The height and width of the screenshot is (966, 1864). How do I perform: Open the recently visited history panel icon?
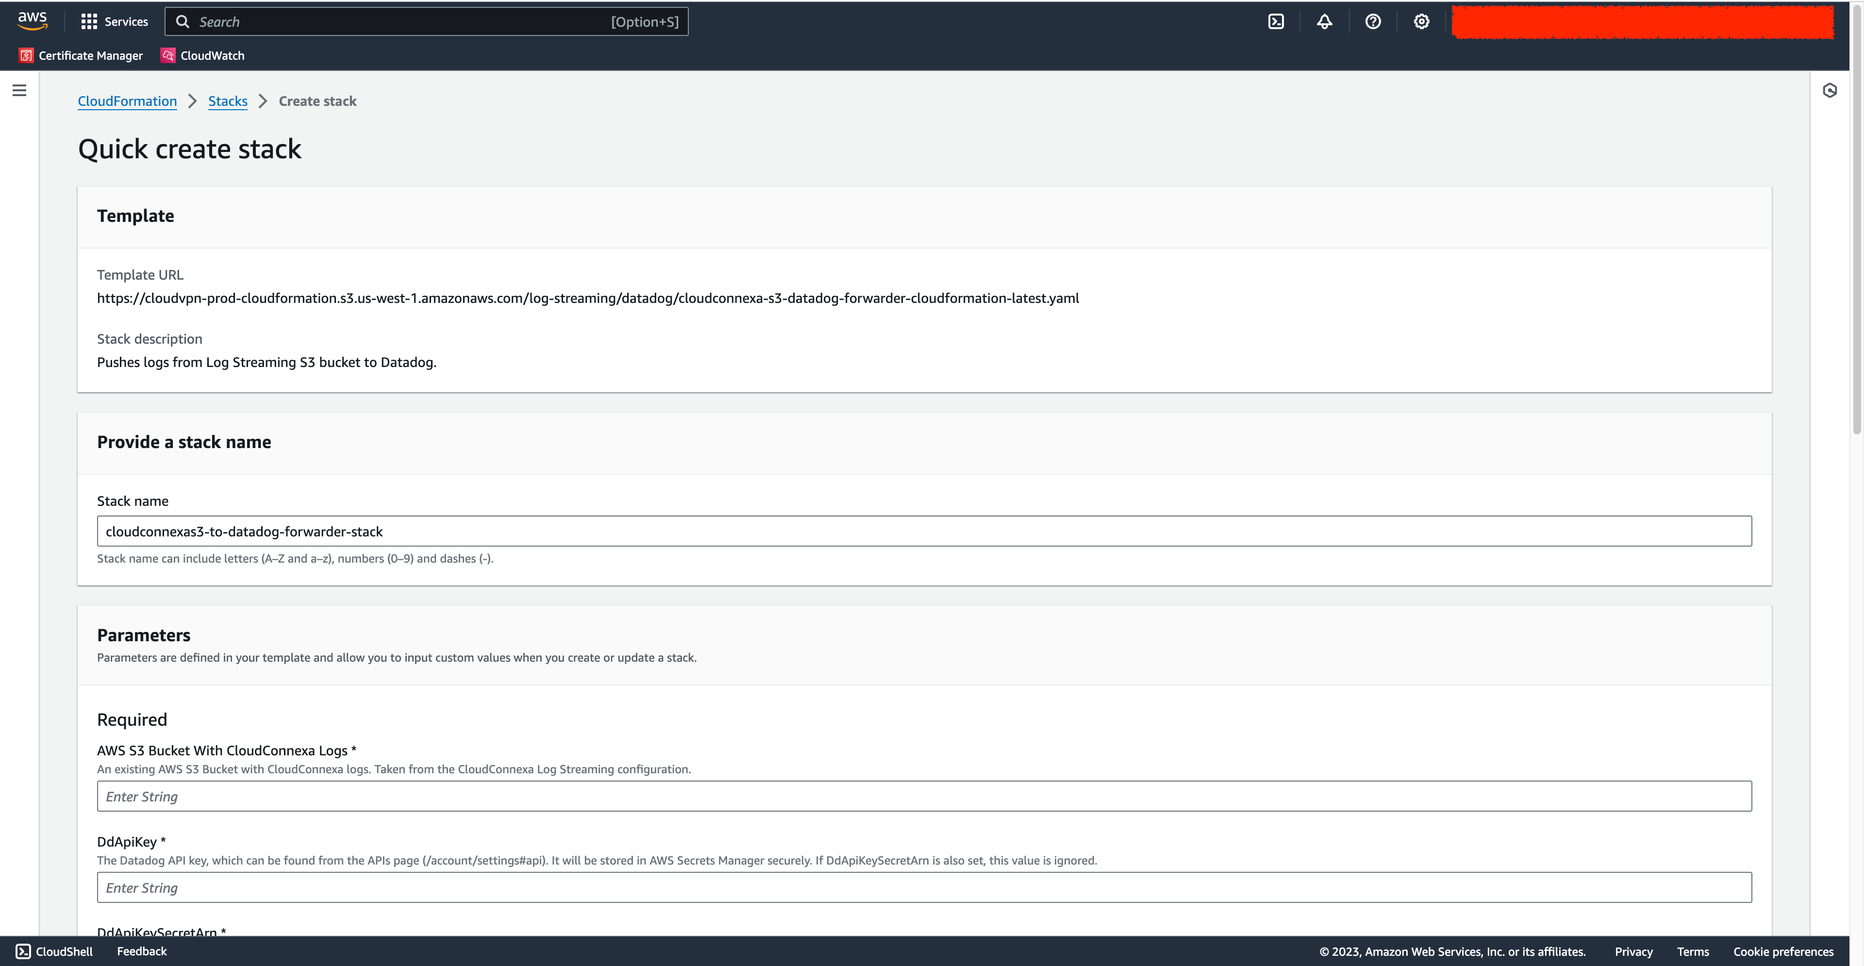[1831, 90]
